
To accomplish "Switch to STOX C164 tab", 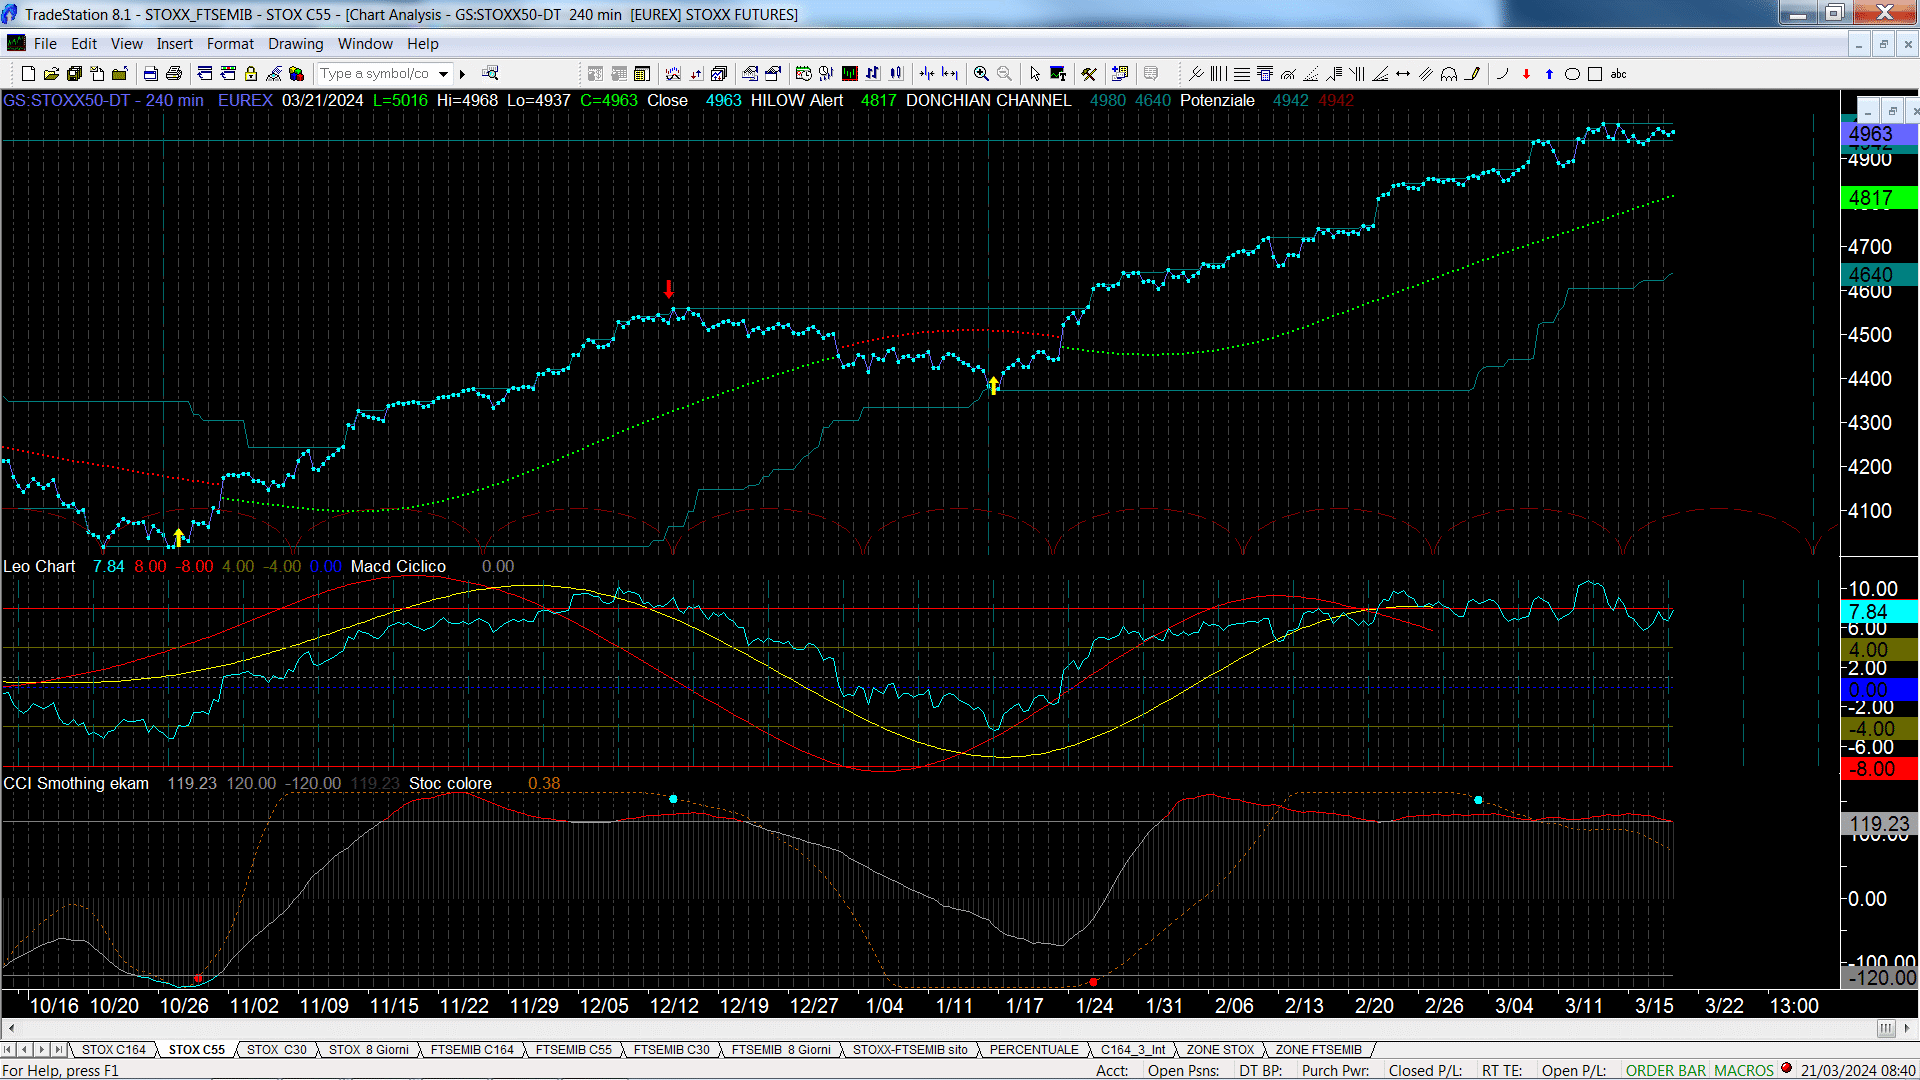I will pos(114,1050).
